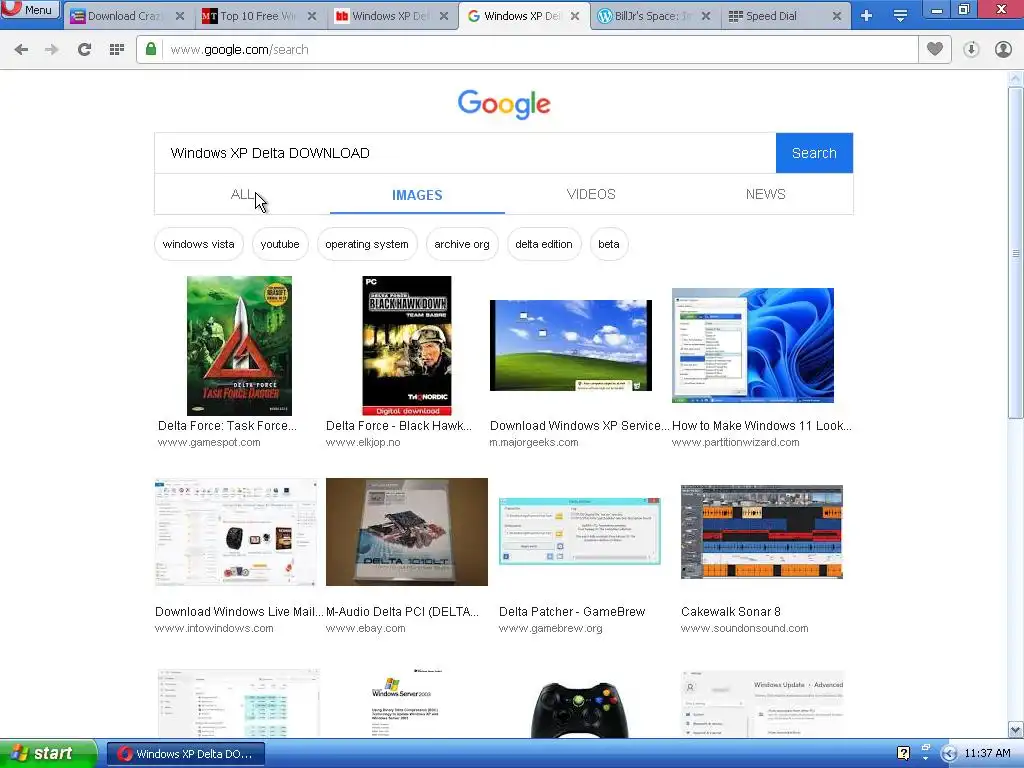Open the downloads icon
This screenshot has height=768, width=1024.
(x=971, y=50)
